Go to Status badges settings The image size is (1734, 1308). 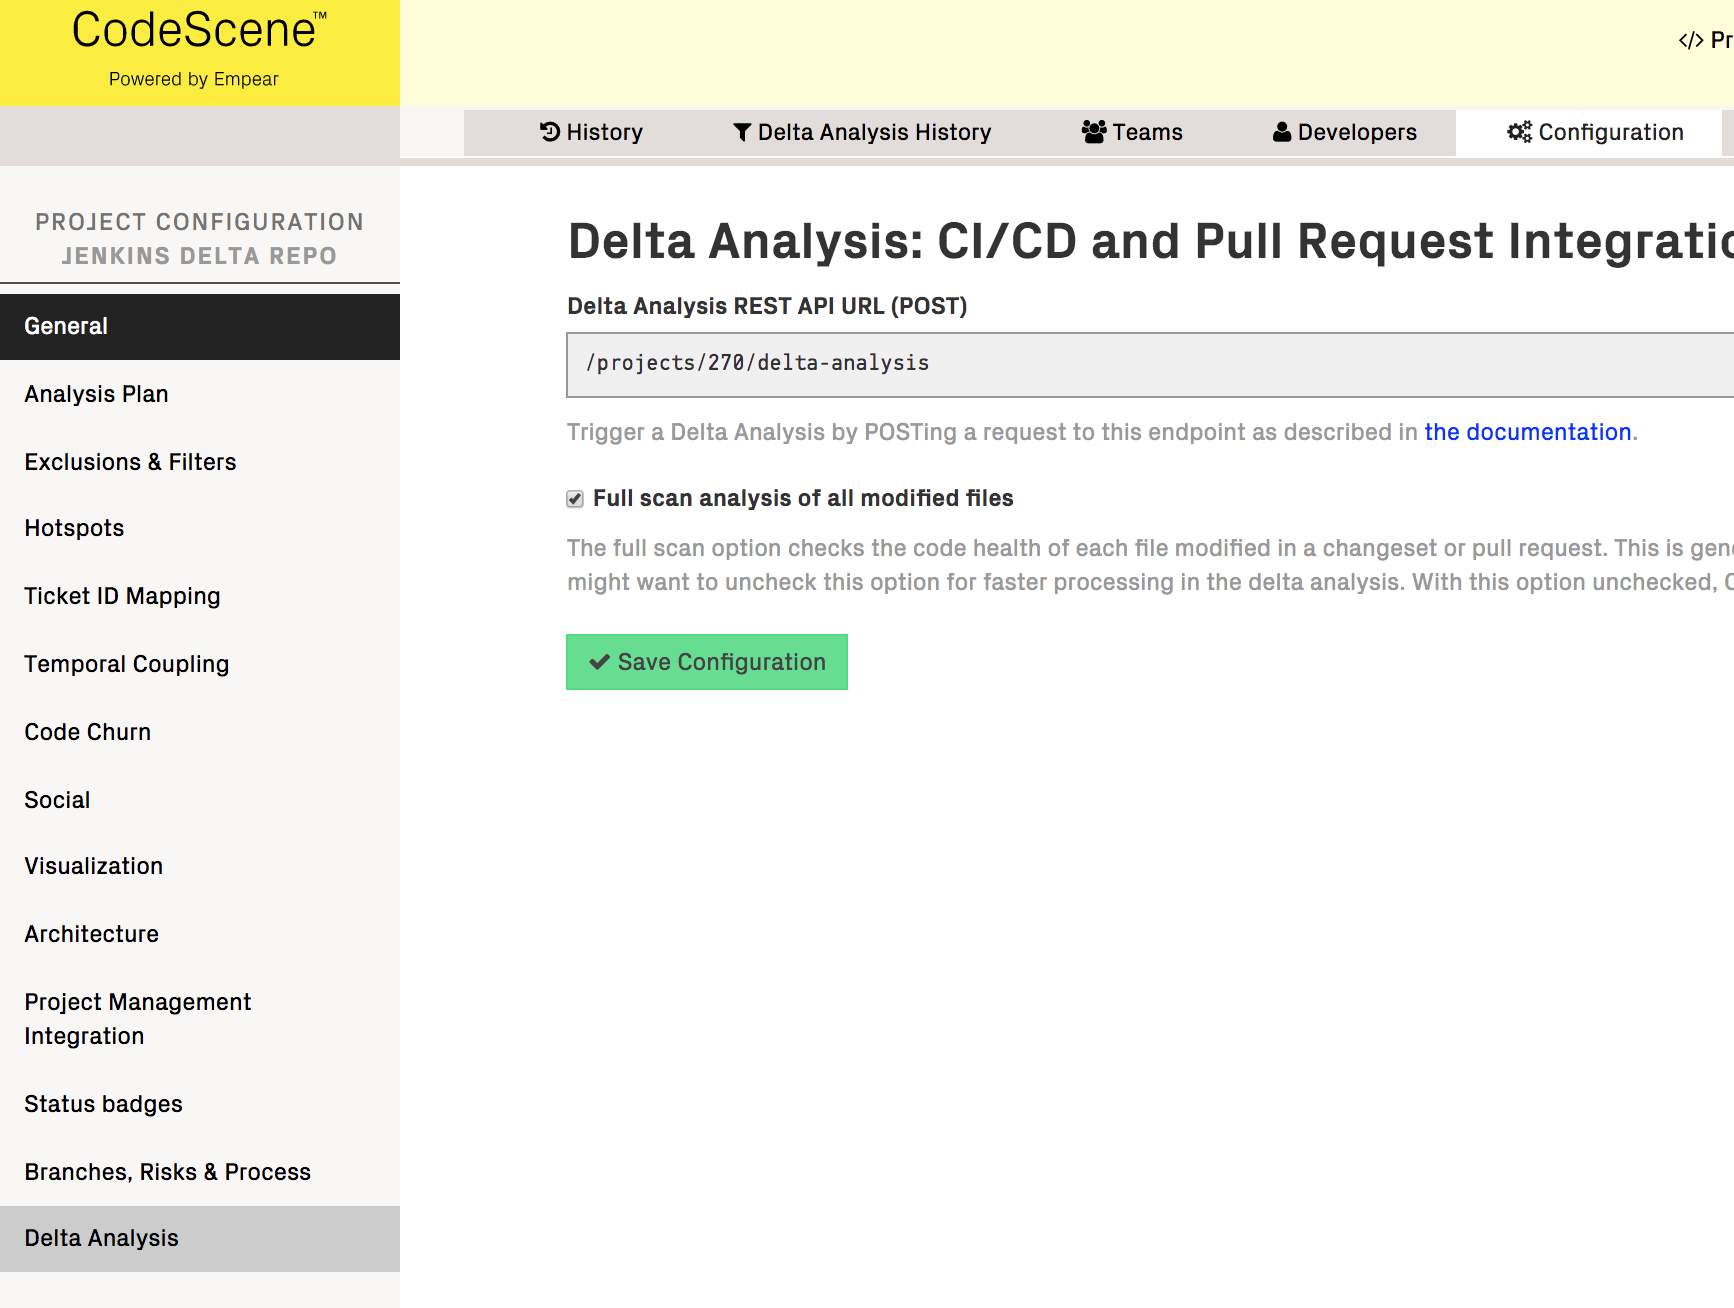pos(200,1104)
